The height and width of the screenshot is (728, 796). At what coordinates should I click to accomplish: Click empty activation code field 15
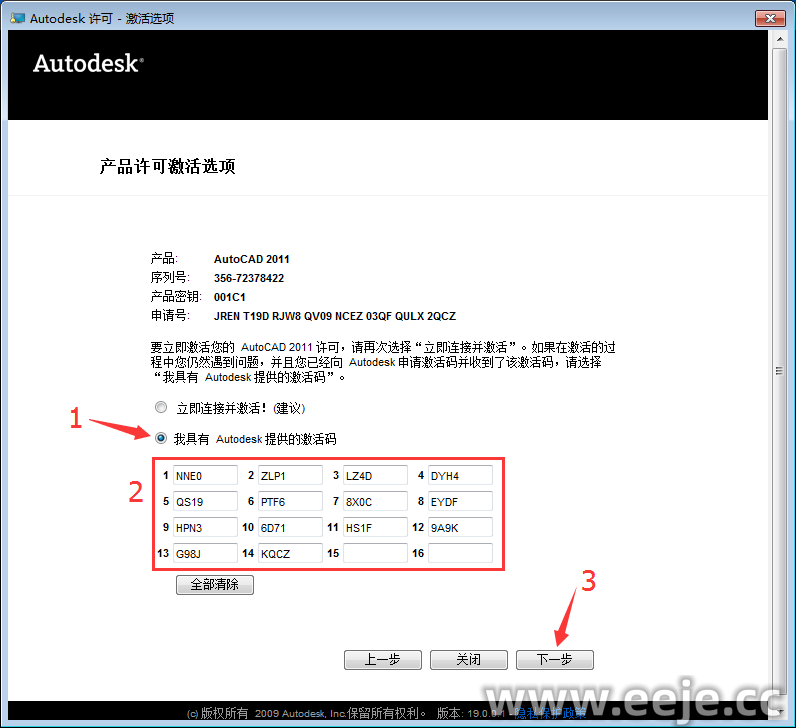click(x=375, y=553)
